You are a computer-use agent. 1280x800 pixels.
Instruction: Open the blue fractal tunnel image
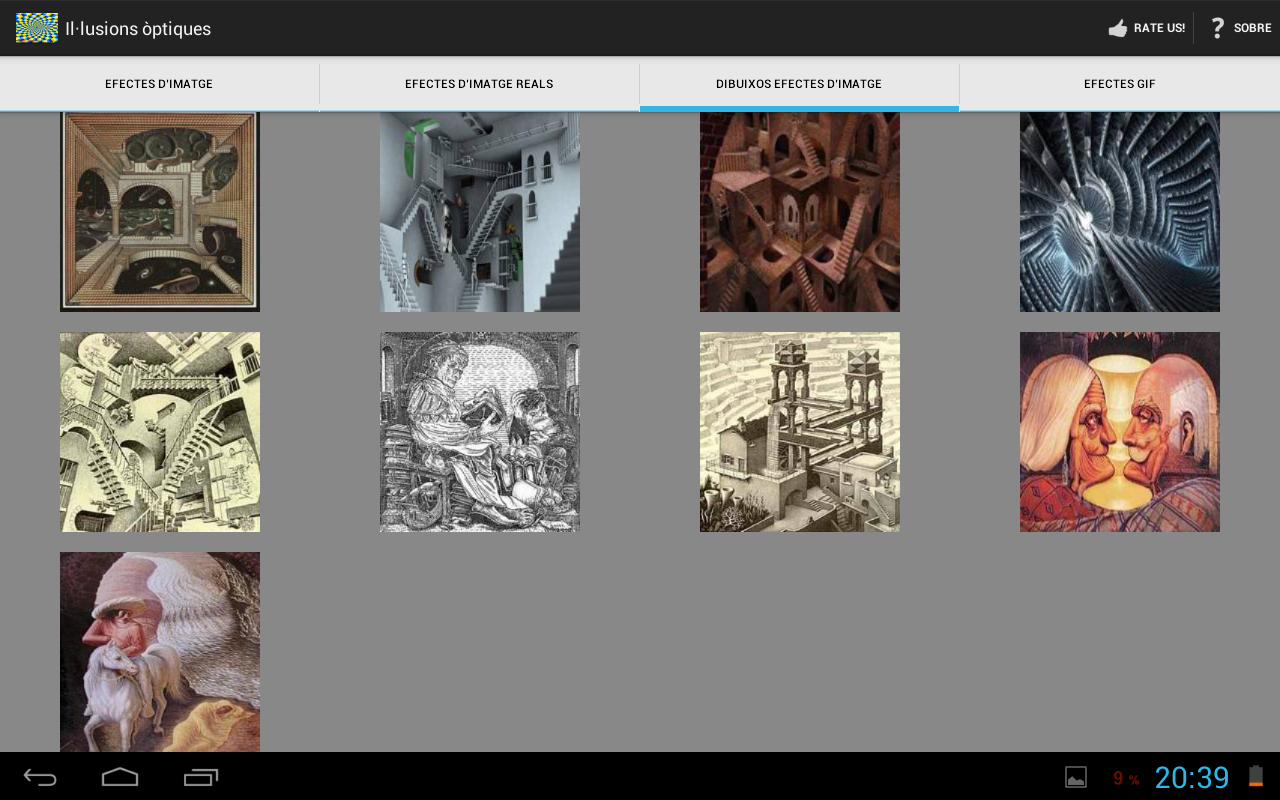click(1120, 212)
